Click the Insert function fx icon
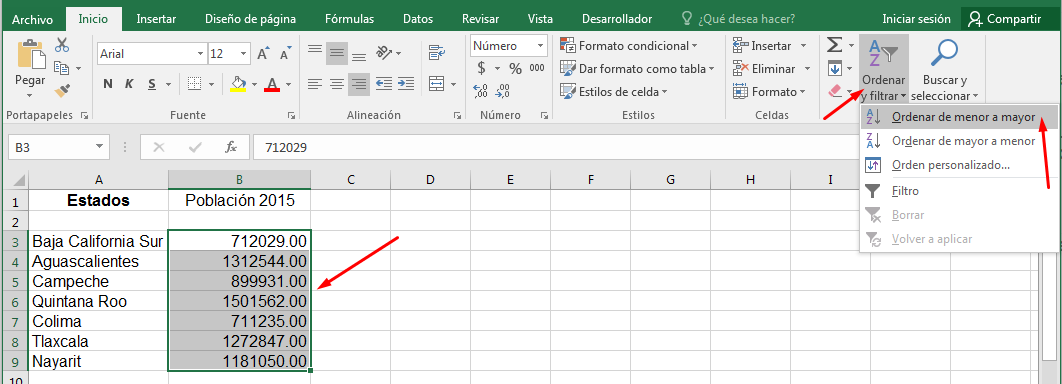This screenshot has height=384, width=1062. click(231, 147)
